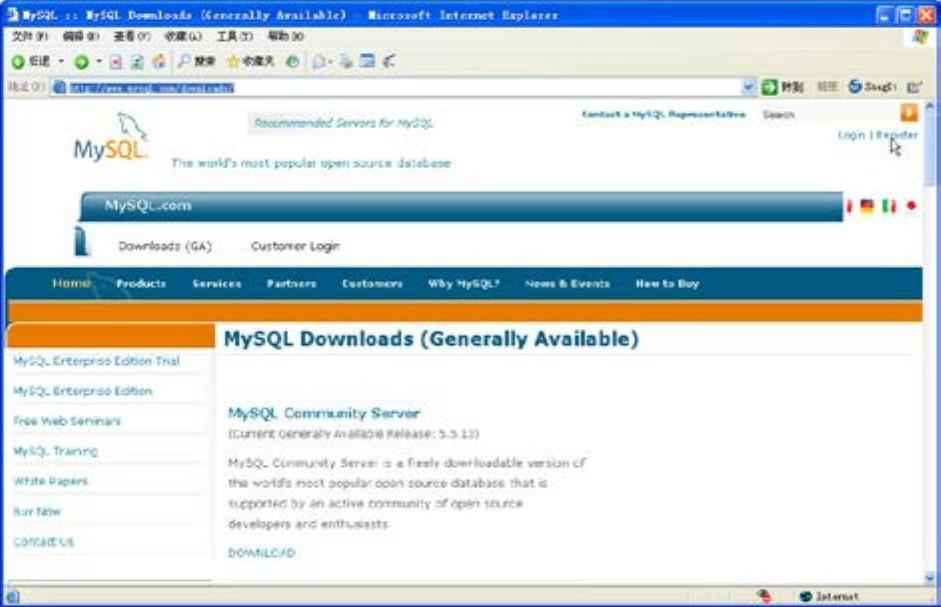
Task: Click Recommended Servers for MySQL banner
Action: click(343, 123)
